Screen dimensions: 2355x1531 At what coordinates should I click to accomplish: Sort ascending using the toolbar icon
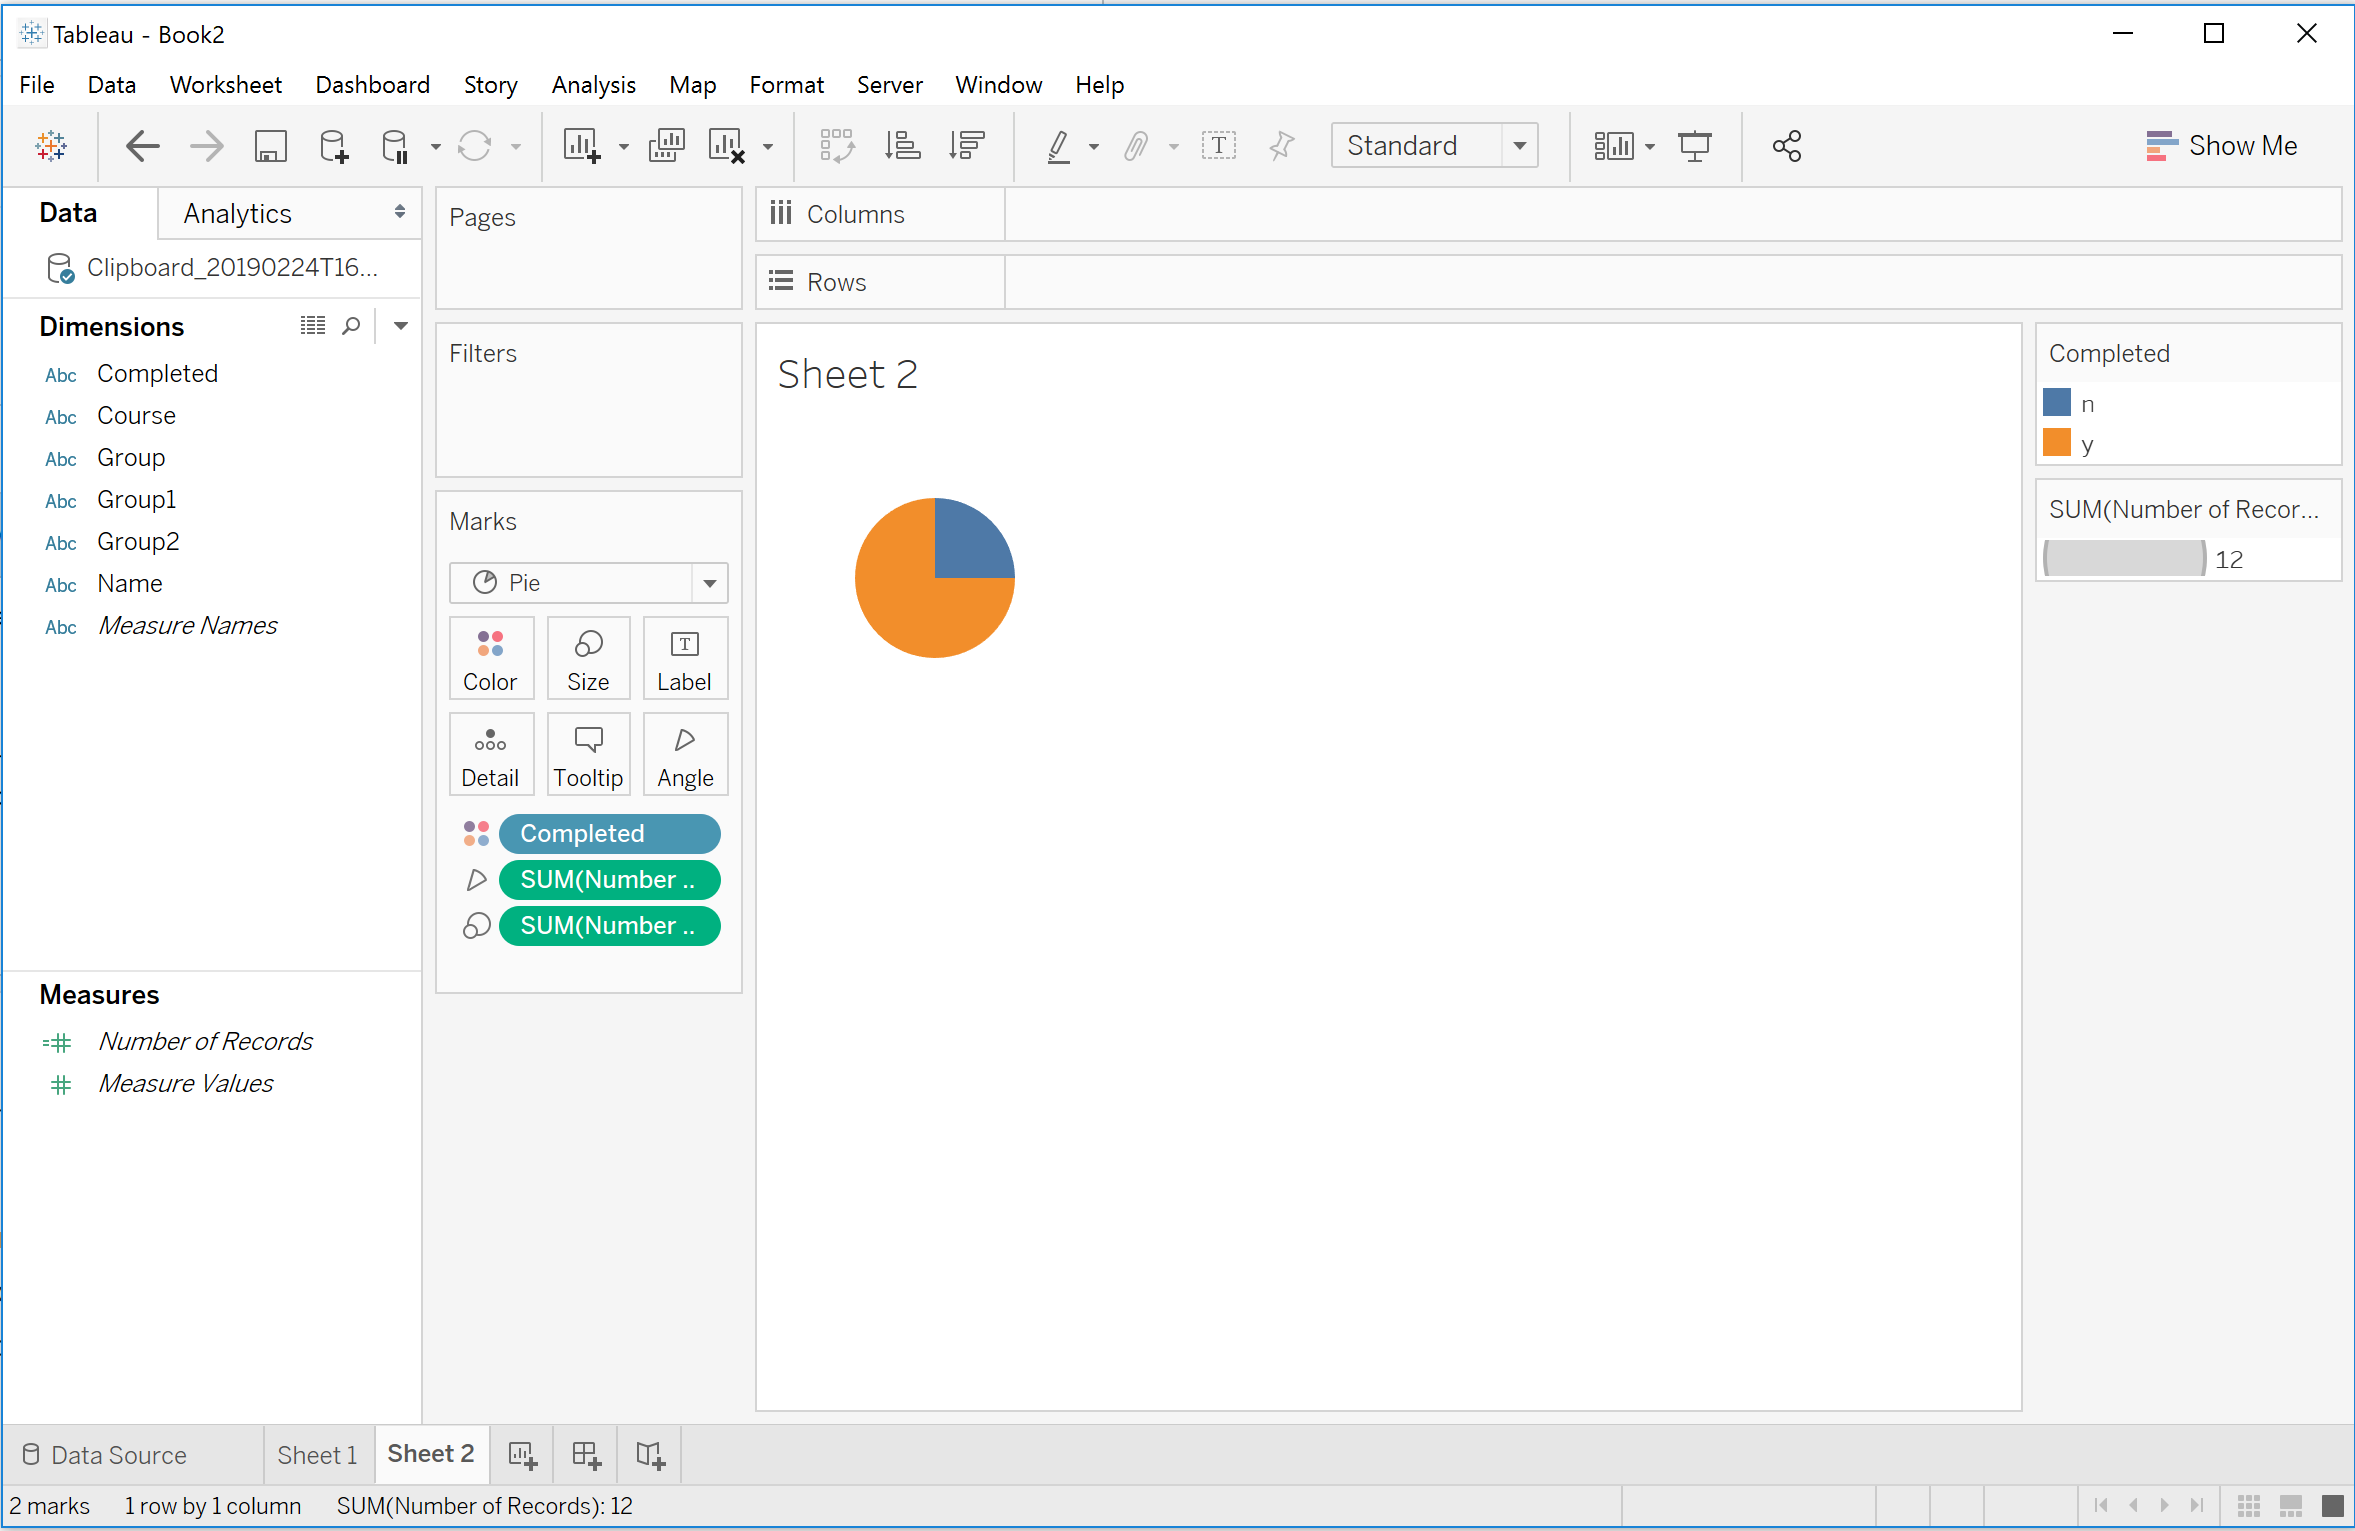click(902, 147)
